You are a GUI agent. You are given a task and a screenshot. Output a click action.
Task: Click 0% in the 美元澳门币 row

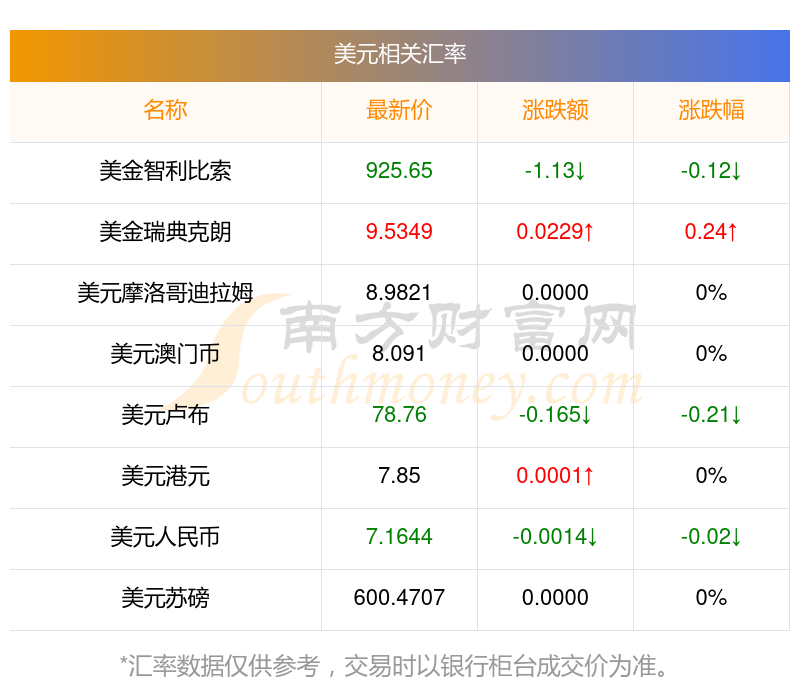pyautogui.click(x=711, y=354)
